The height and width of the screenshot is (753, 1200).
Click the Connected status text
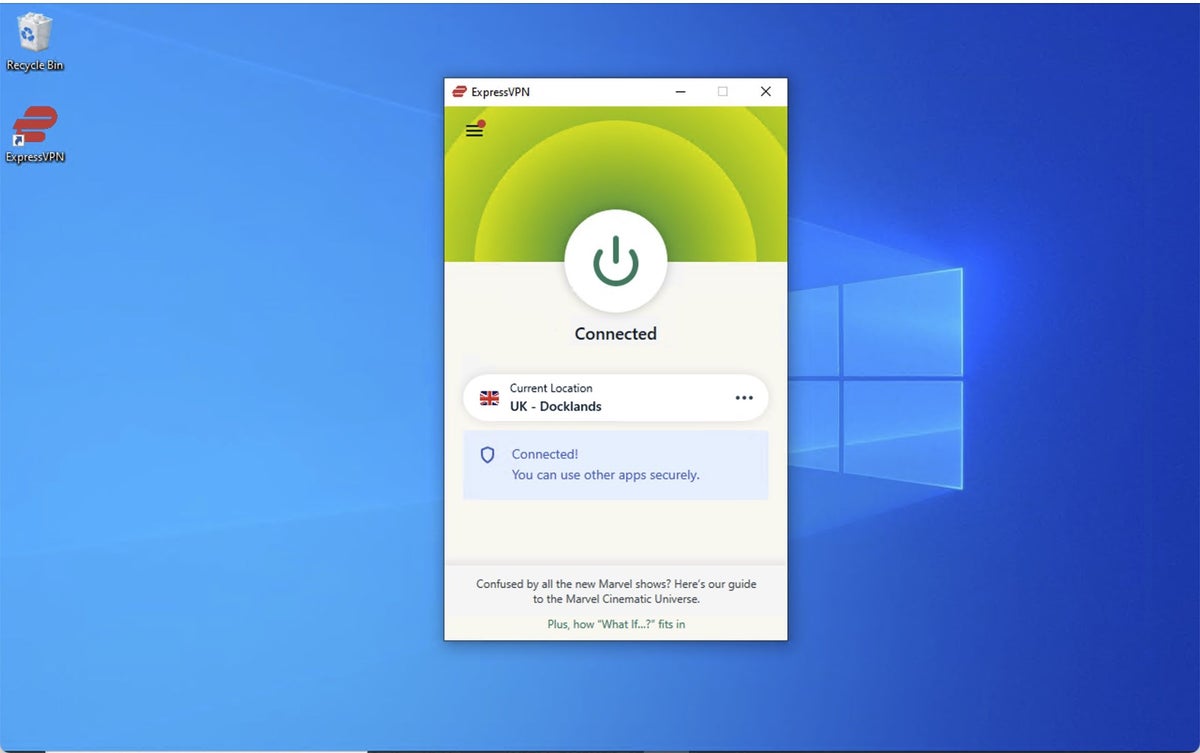616,334
